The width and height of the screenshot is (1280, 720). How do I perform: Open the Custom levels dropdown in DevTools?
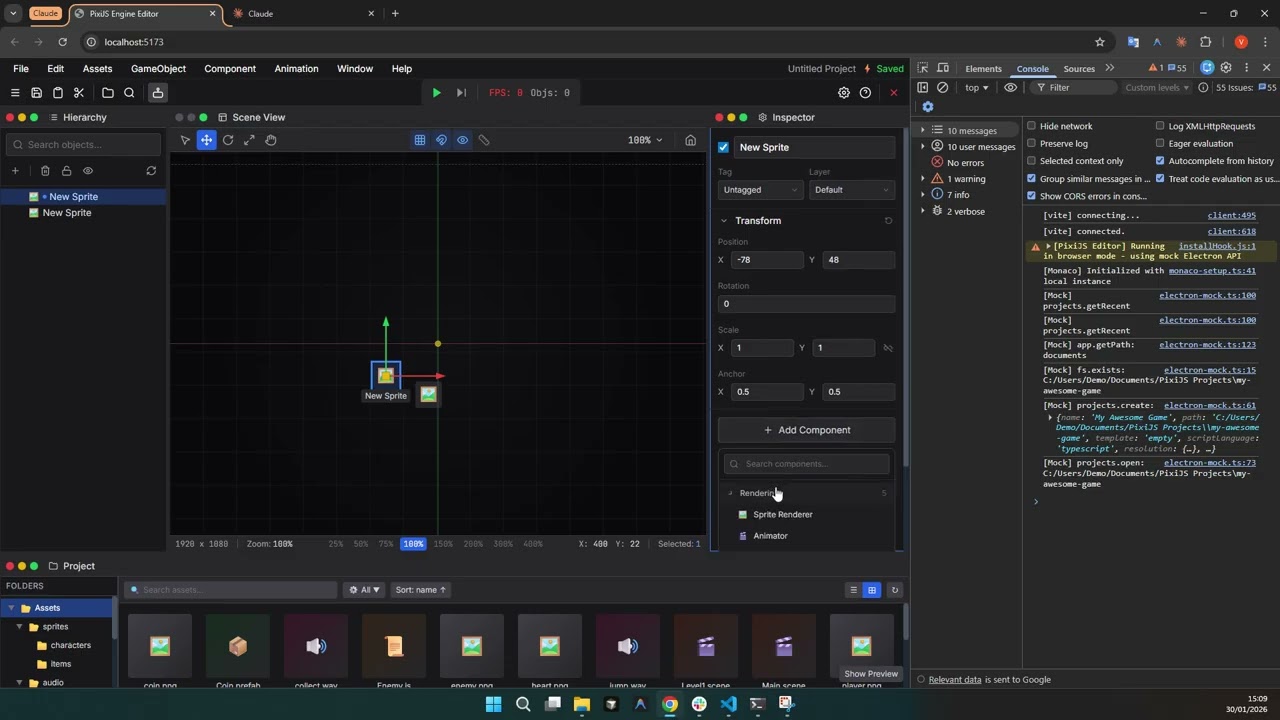point(1157,88)
